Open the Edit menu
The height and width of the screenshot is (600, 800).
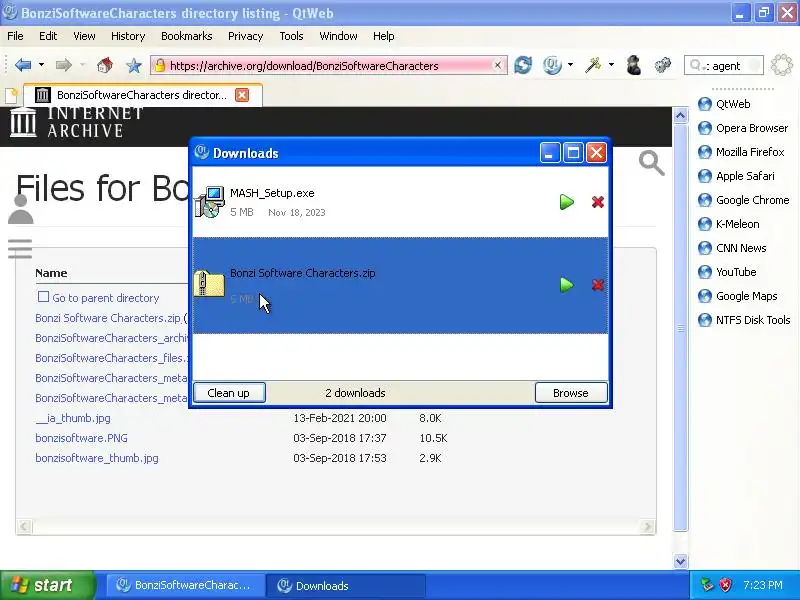coord(48,36)
